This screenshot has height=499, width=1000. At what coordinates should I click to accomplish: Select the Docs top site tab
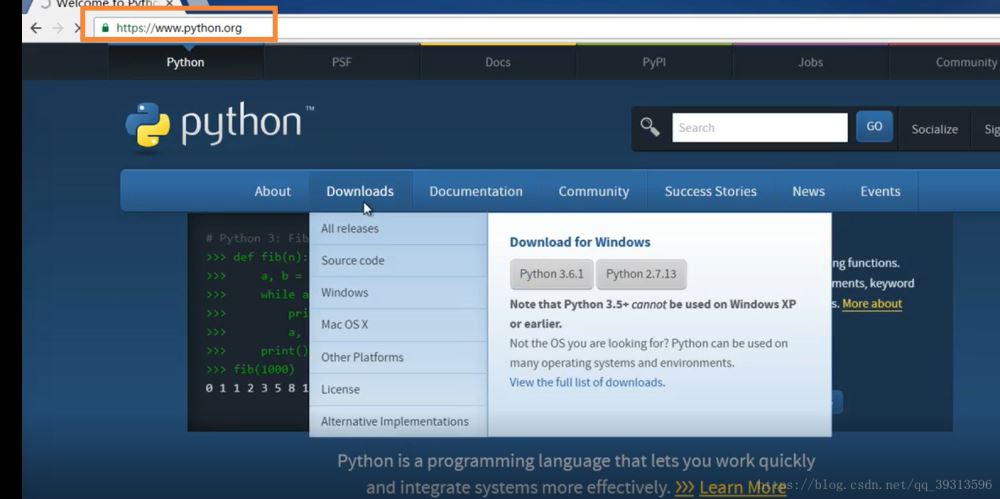click(x=498, y=62)
